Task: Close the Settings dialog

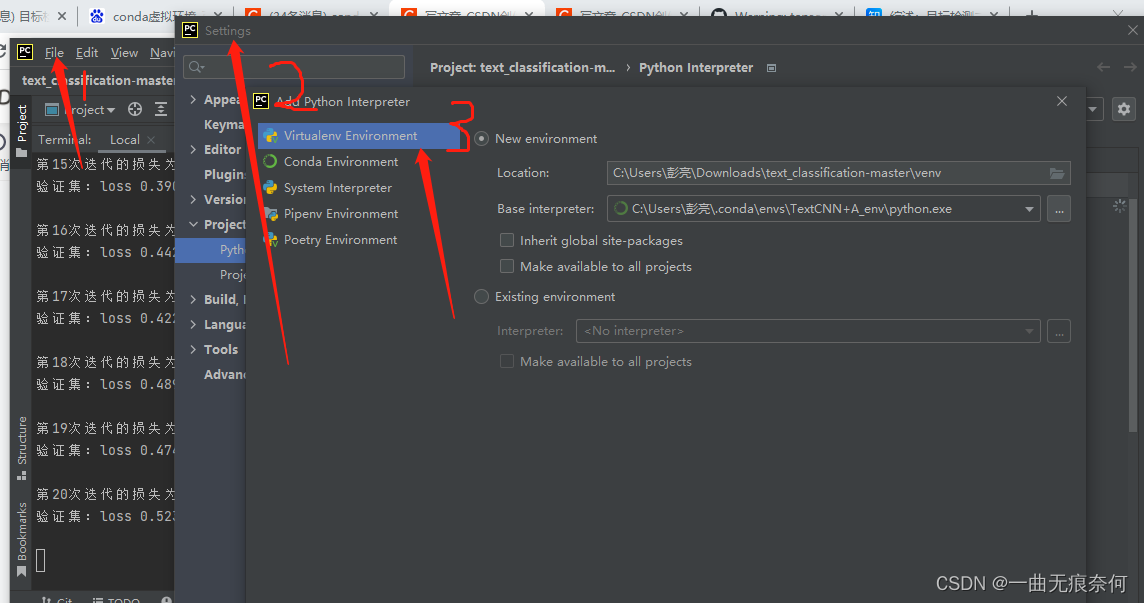Action: point(1132,30)
